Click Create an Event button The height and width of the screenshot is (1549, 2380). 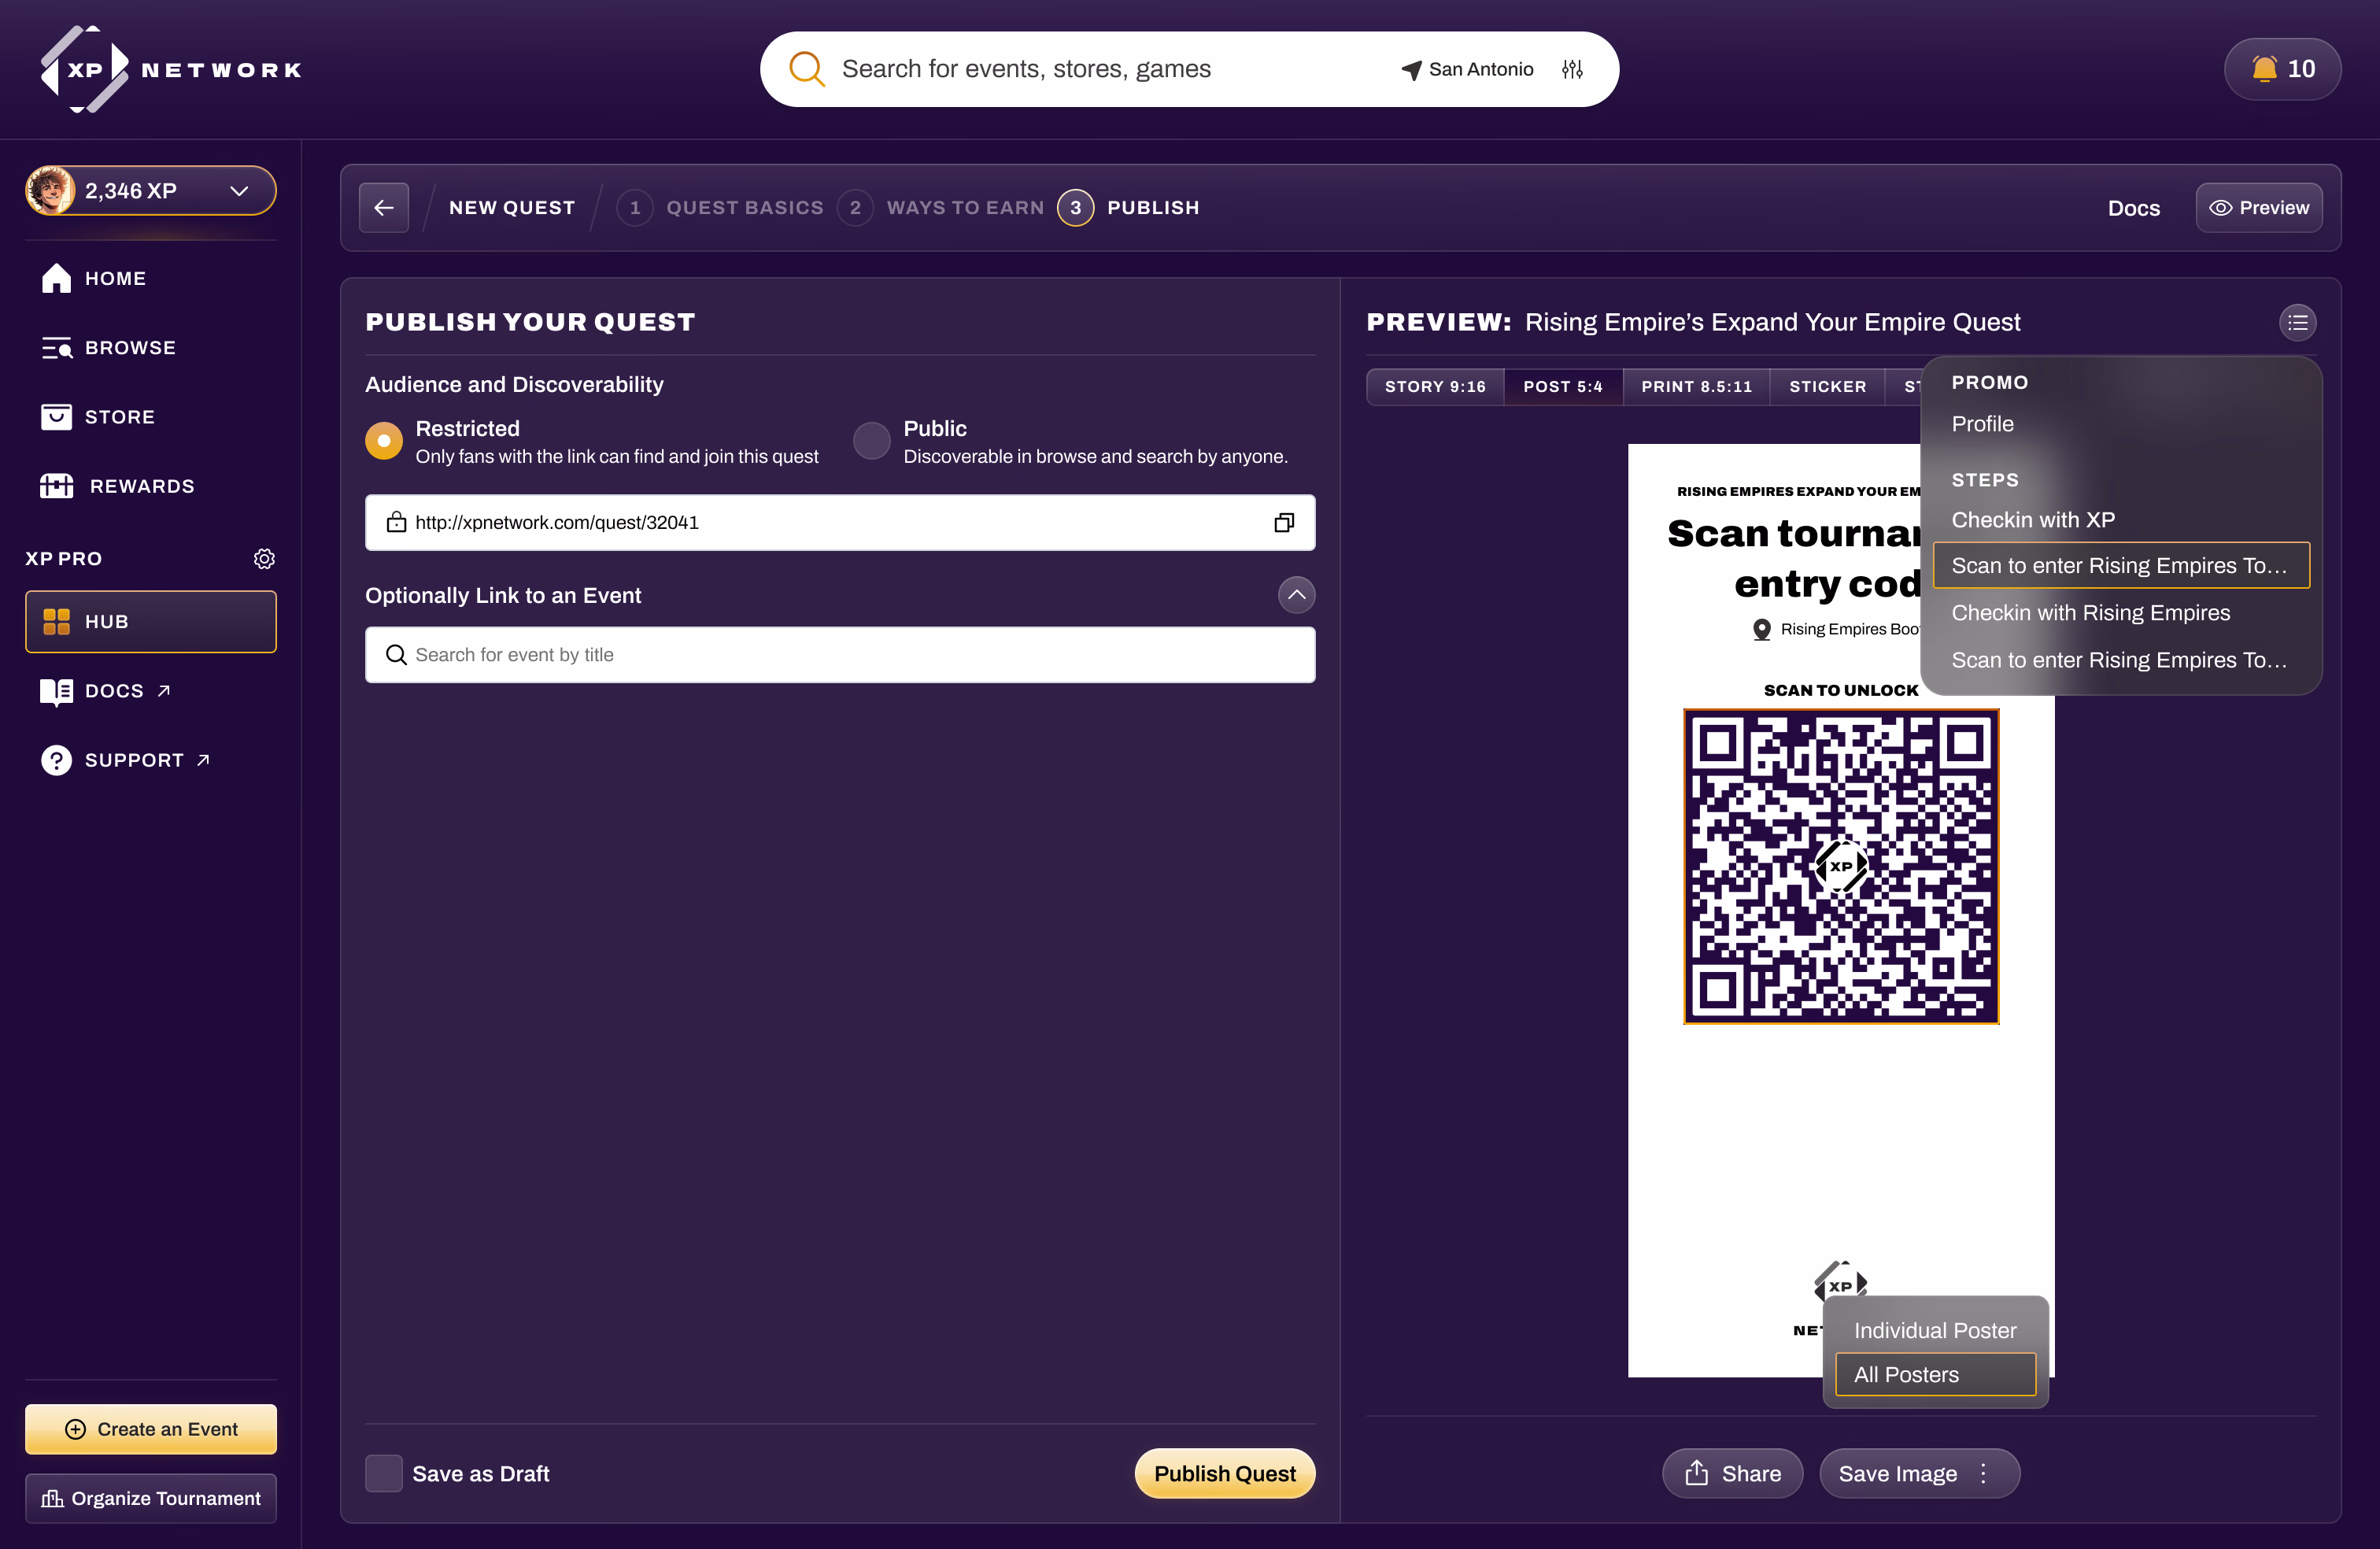[x=150, y=1429]
